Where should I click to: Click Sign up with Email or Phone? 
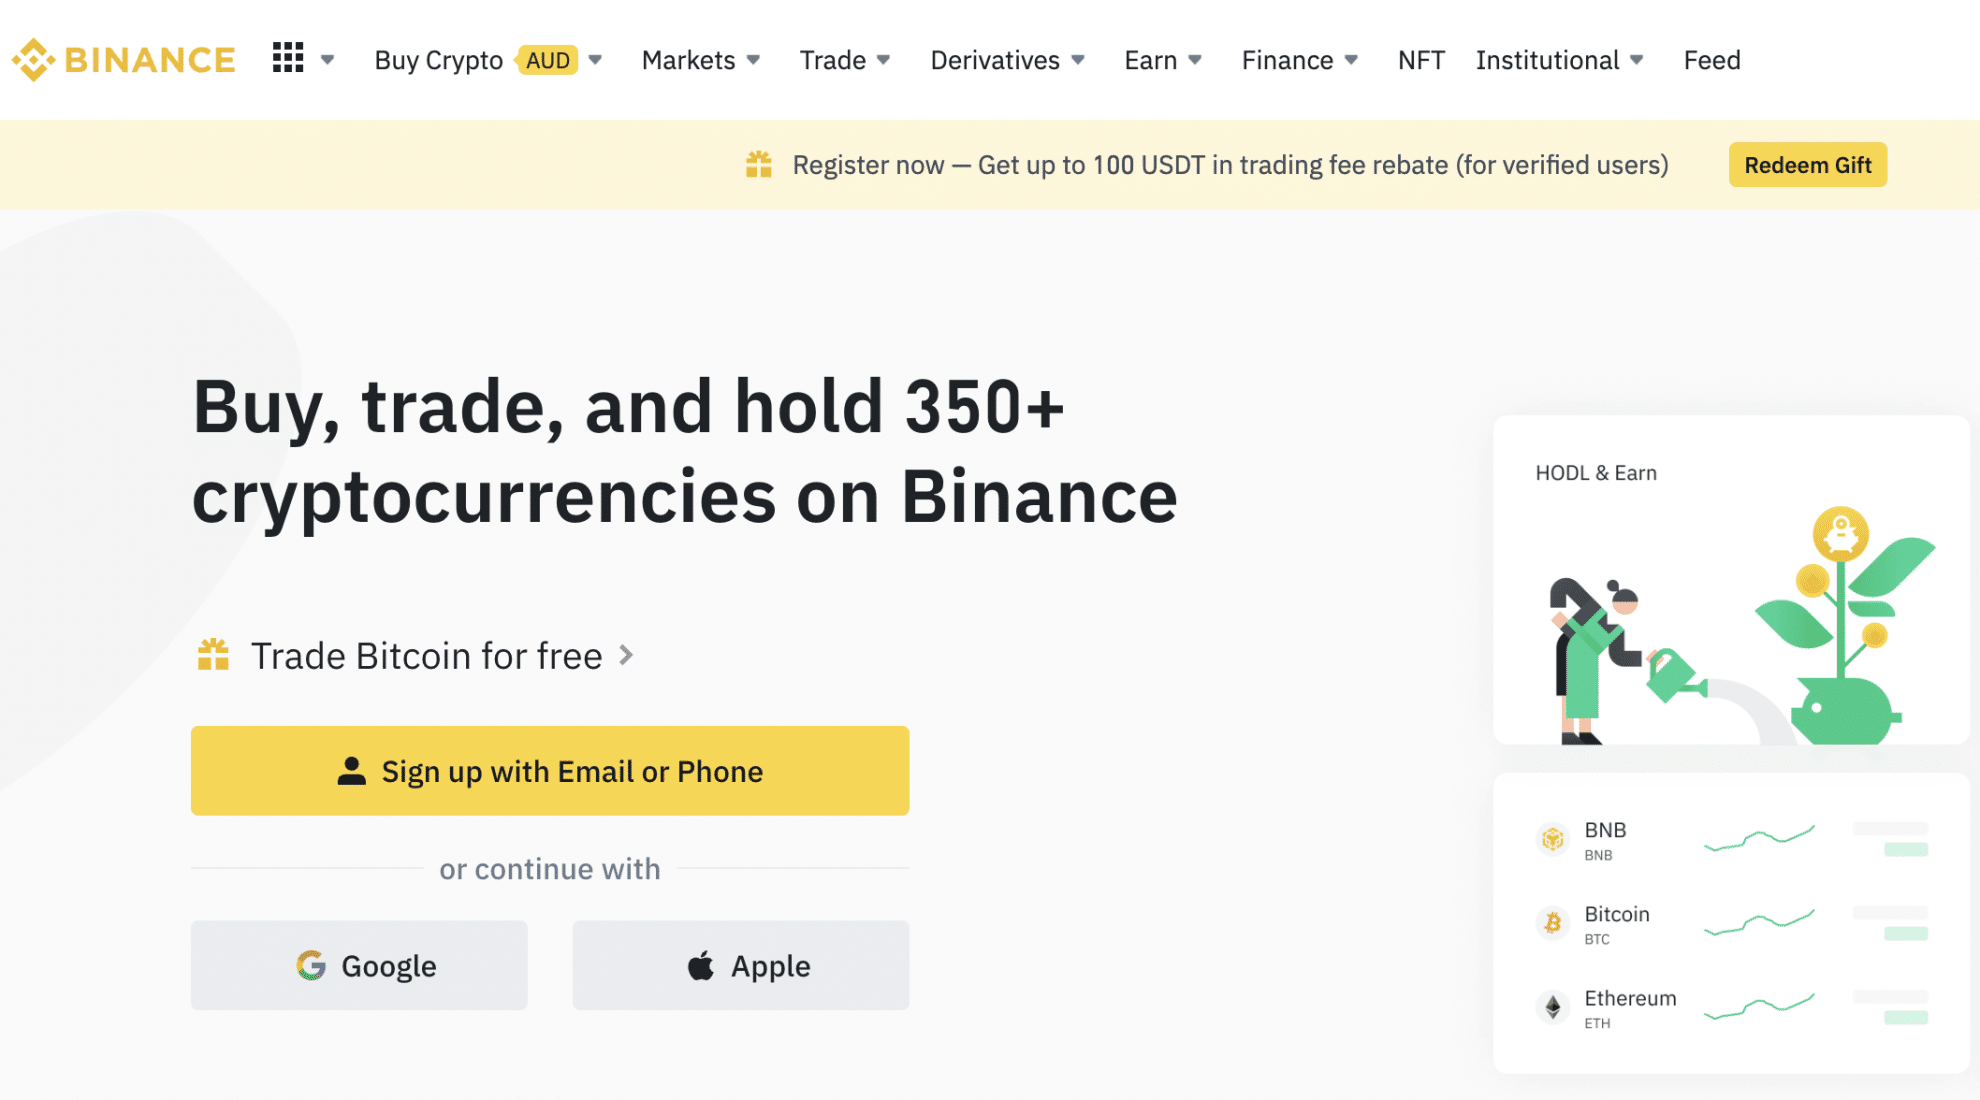point(549,770)
